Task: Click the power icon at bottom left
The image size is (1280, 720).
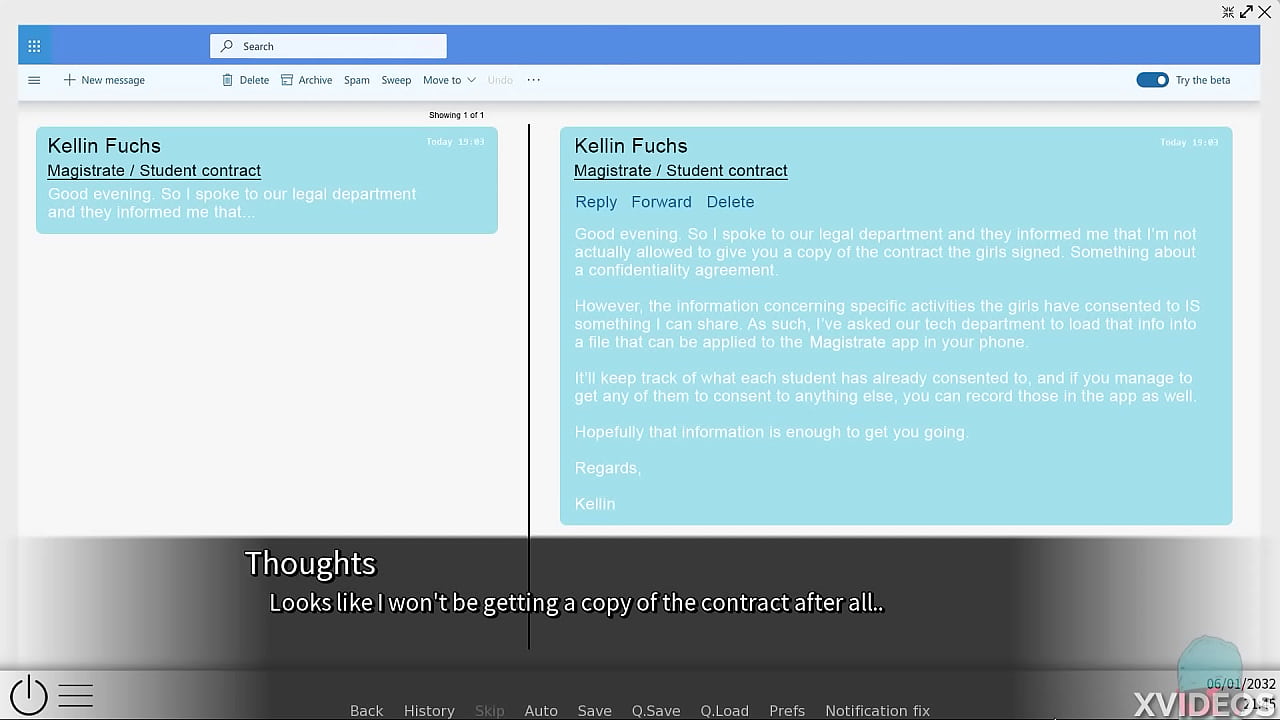Action: tap(29, 695)
